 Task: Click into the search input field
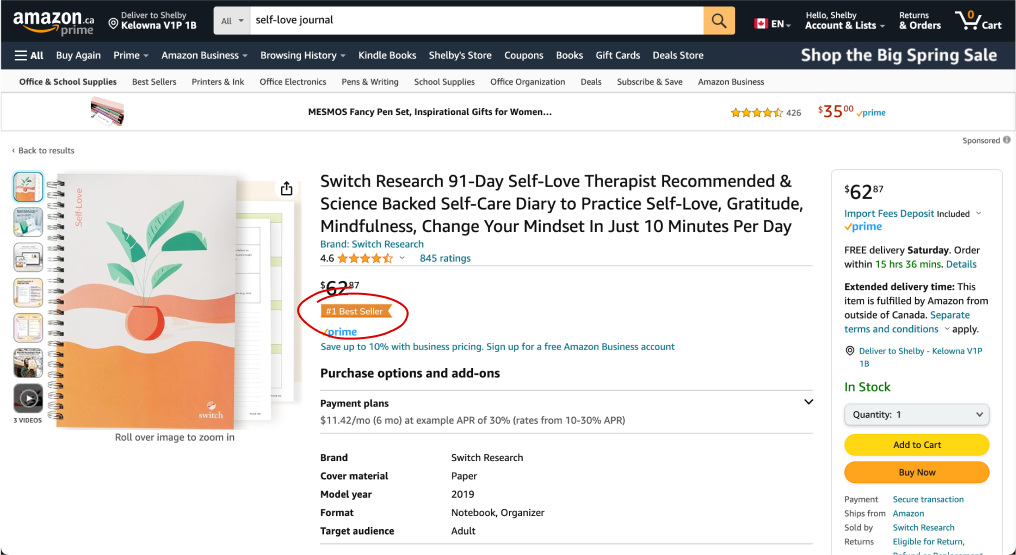(476, 20)
